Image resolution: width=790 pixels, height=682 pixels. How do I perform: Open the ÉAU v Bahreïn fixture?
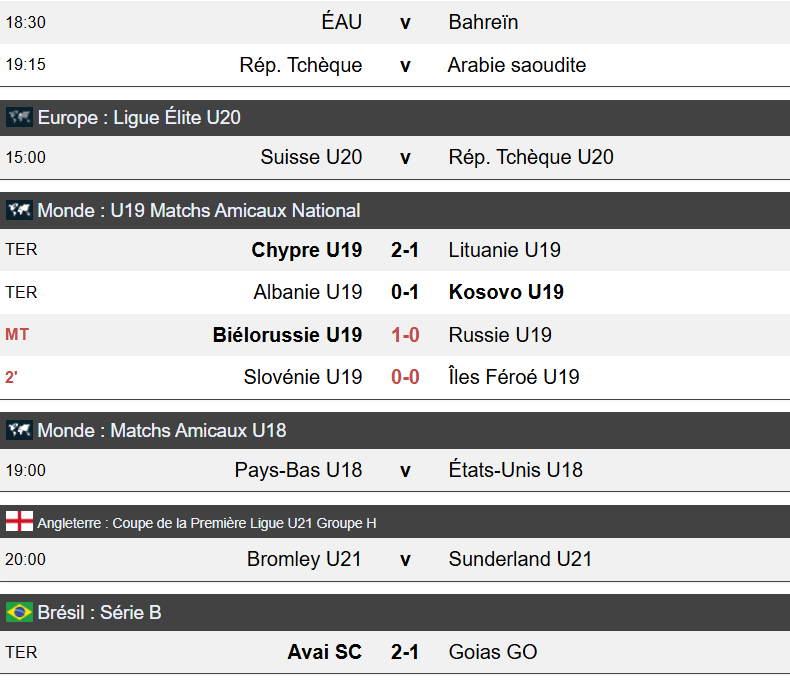pyautogui.click(x=405, y=22)
